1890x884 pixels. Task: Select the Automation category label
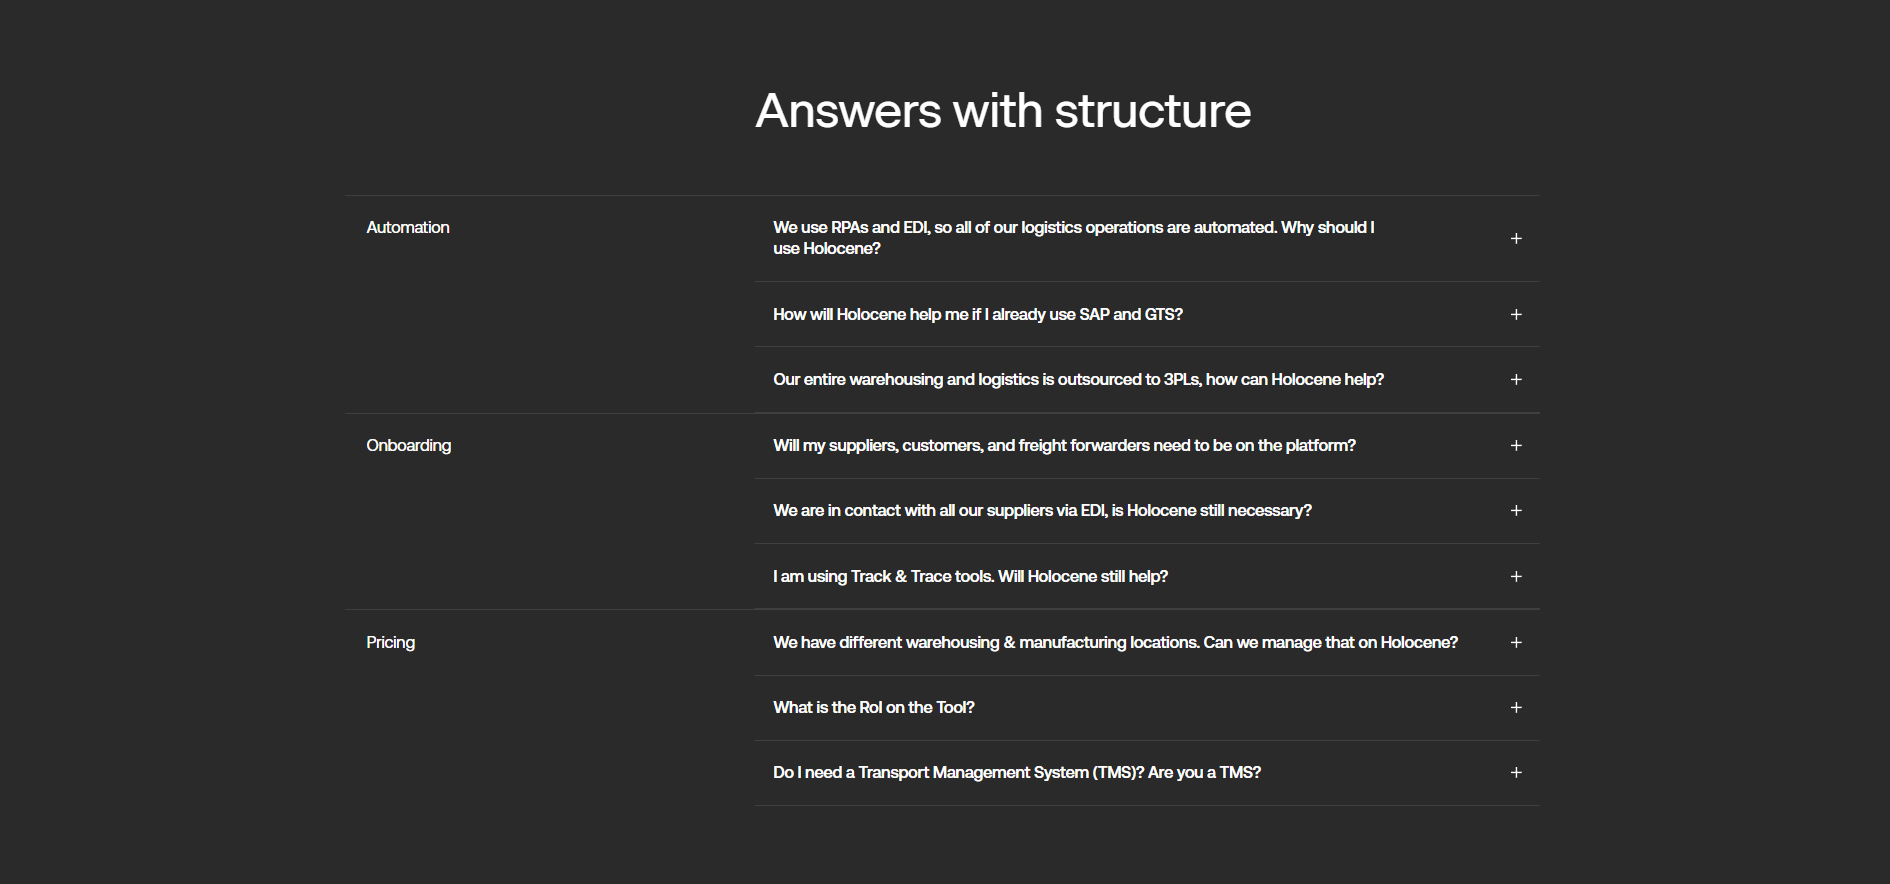coord(408,228)
